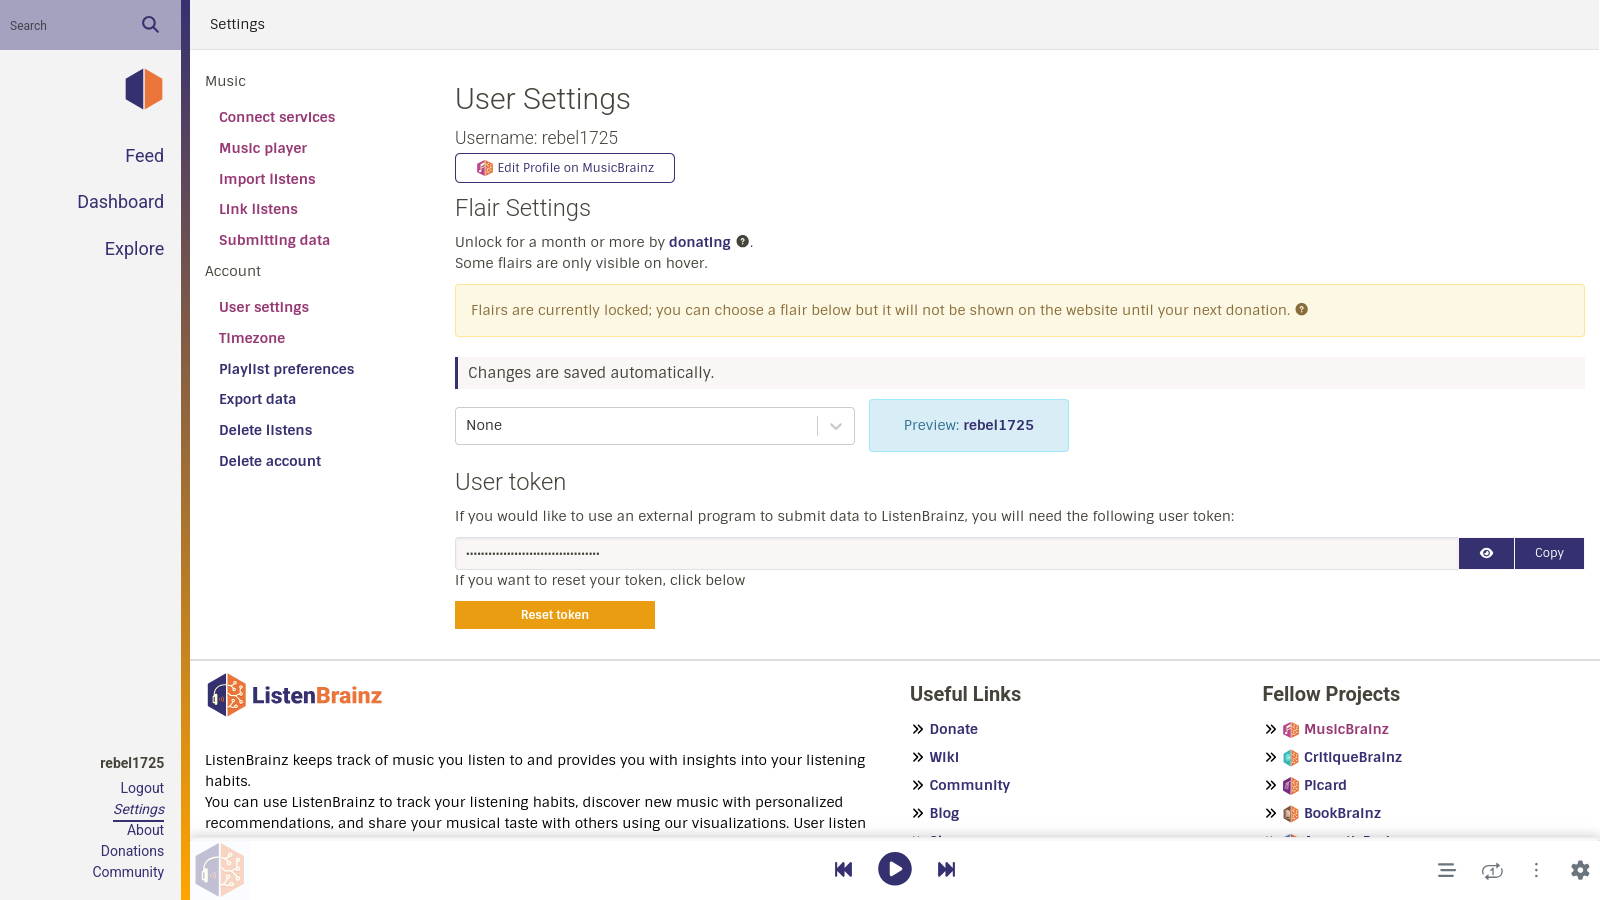Open Delete account page
The image size is (1600, 900).
click(x=270, y=461)
